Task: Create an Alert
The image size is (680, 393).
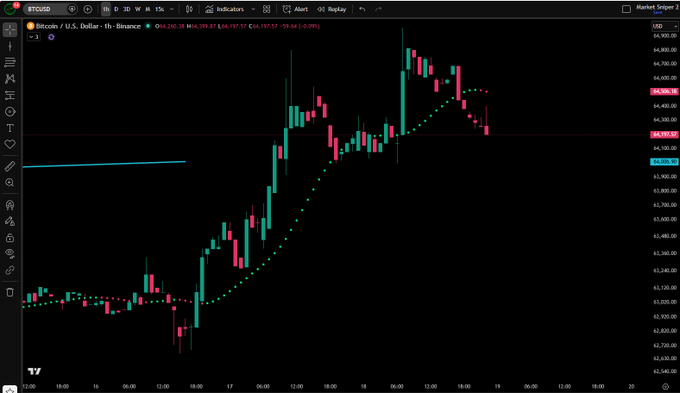Action: [295, 9]
